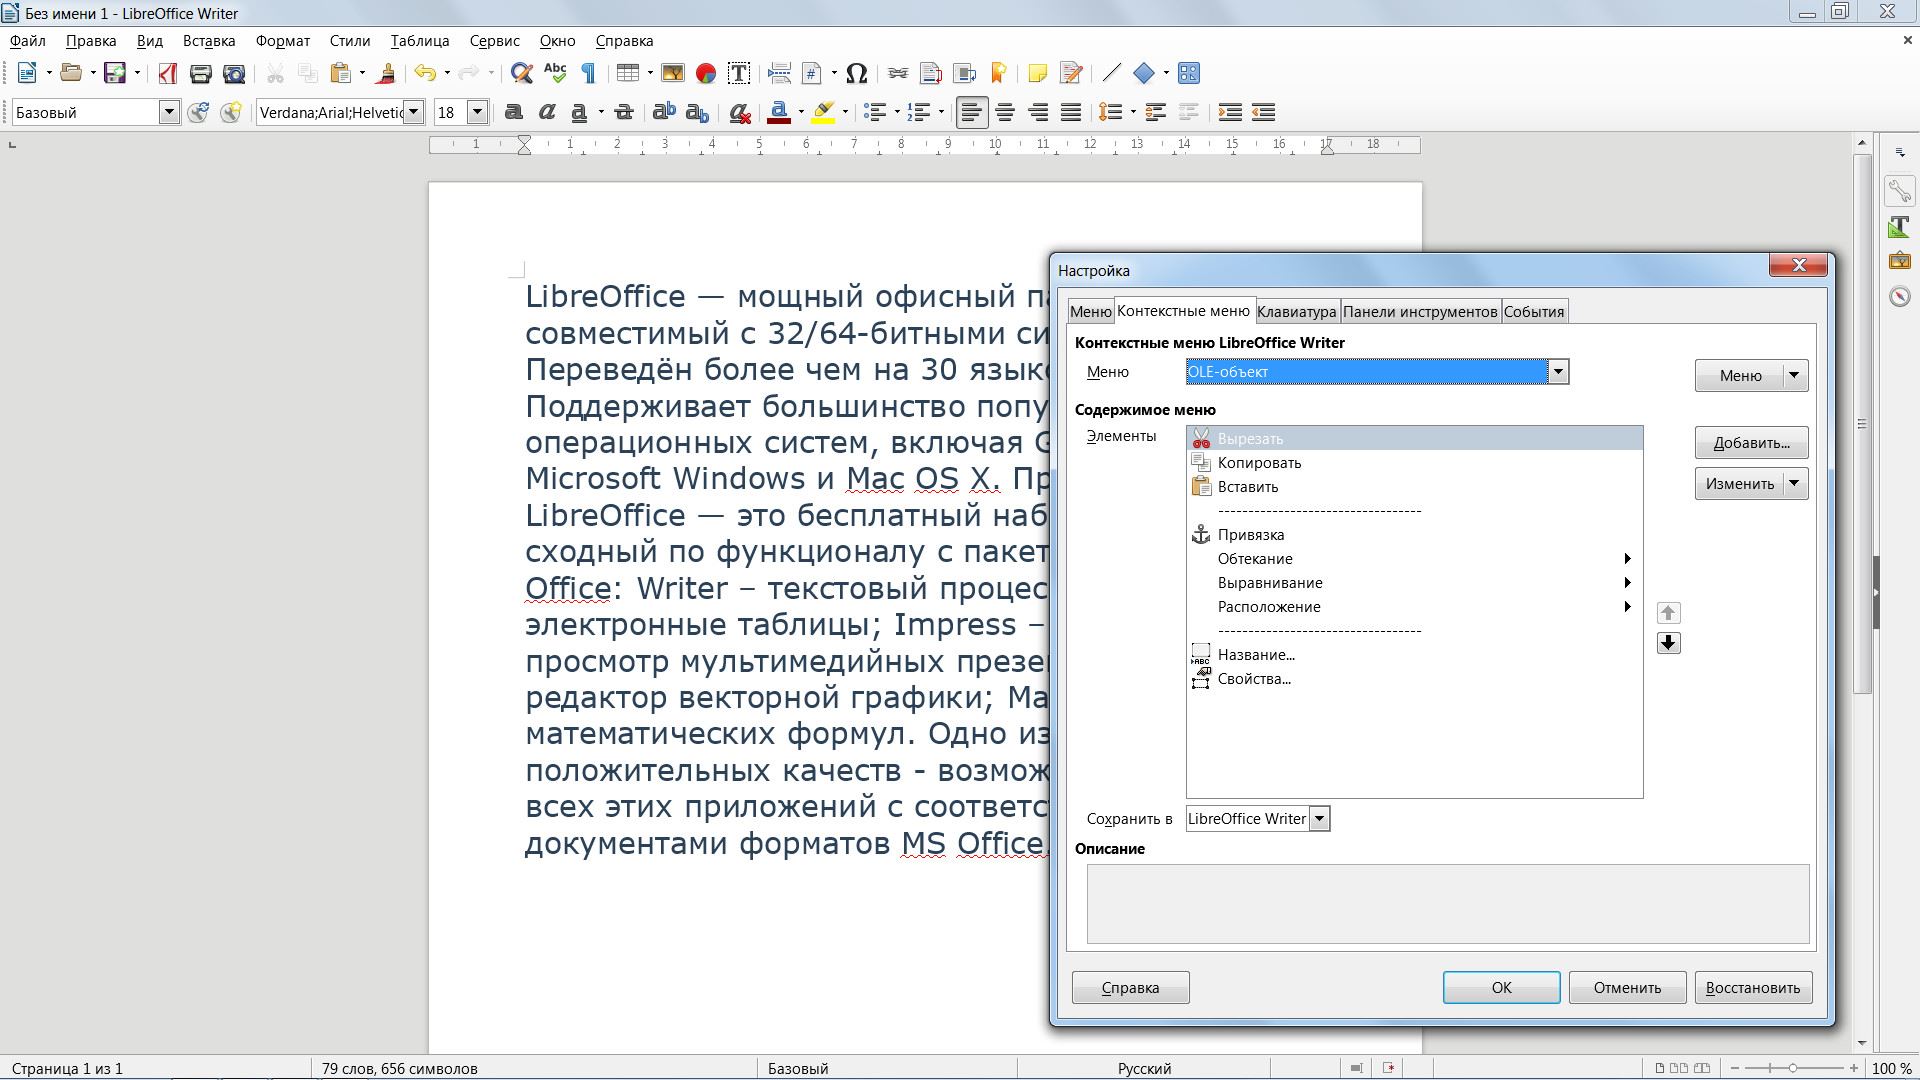Switch to the События tab

click(x=1534, y=312)
